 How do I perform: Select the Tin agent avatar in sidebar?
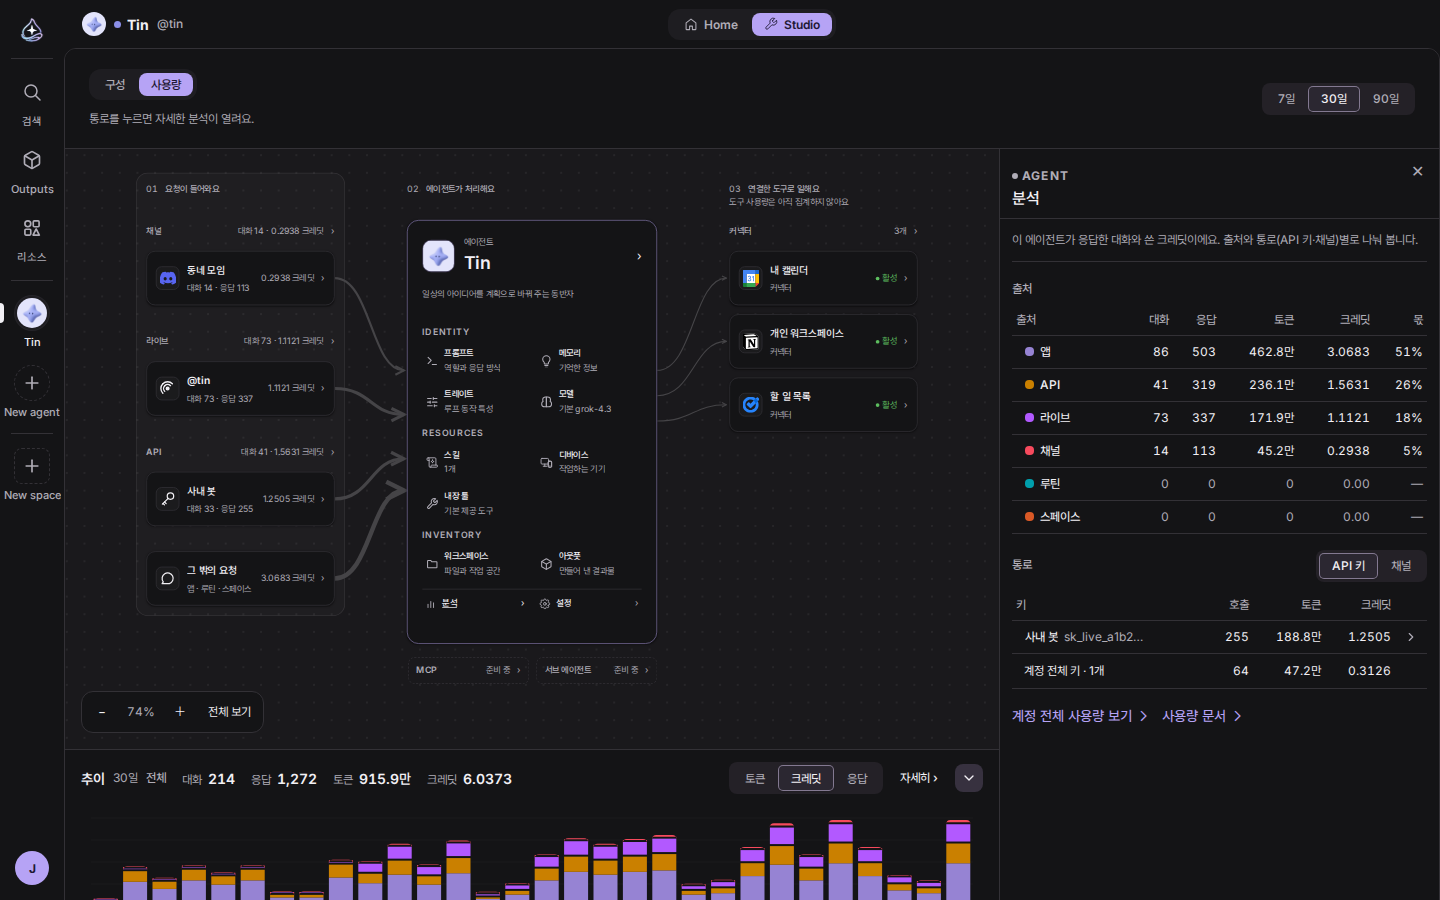point(32,313)
